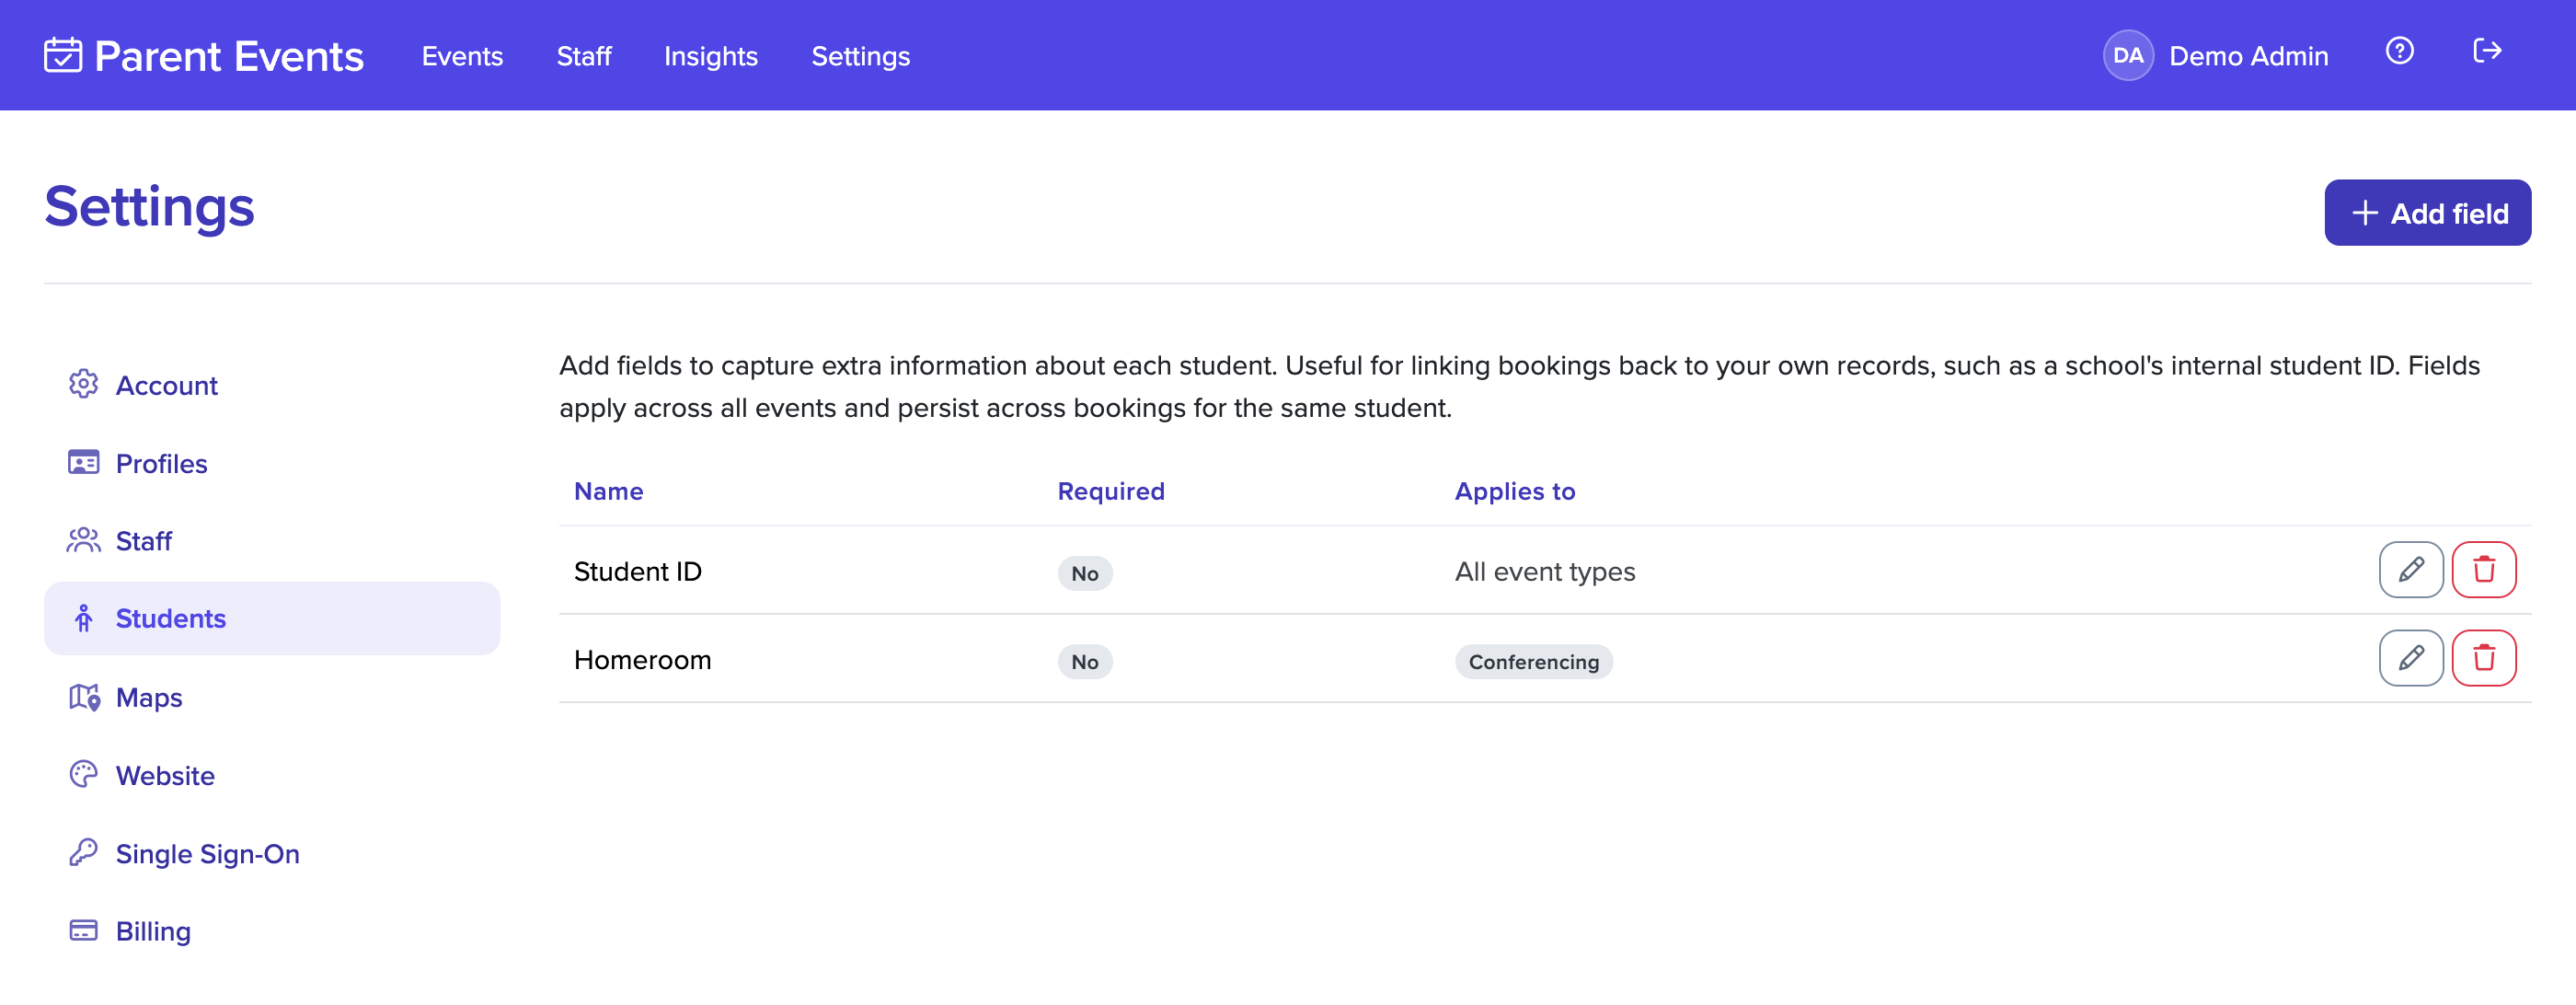Image resolution: width=2576 pixels, height=1005 pixels.
Task: Click the Demo Admin user name
Action: pos(2248,56)
